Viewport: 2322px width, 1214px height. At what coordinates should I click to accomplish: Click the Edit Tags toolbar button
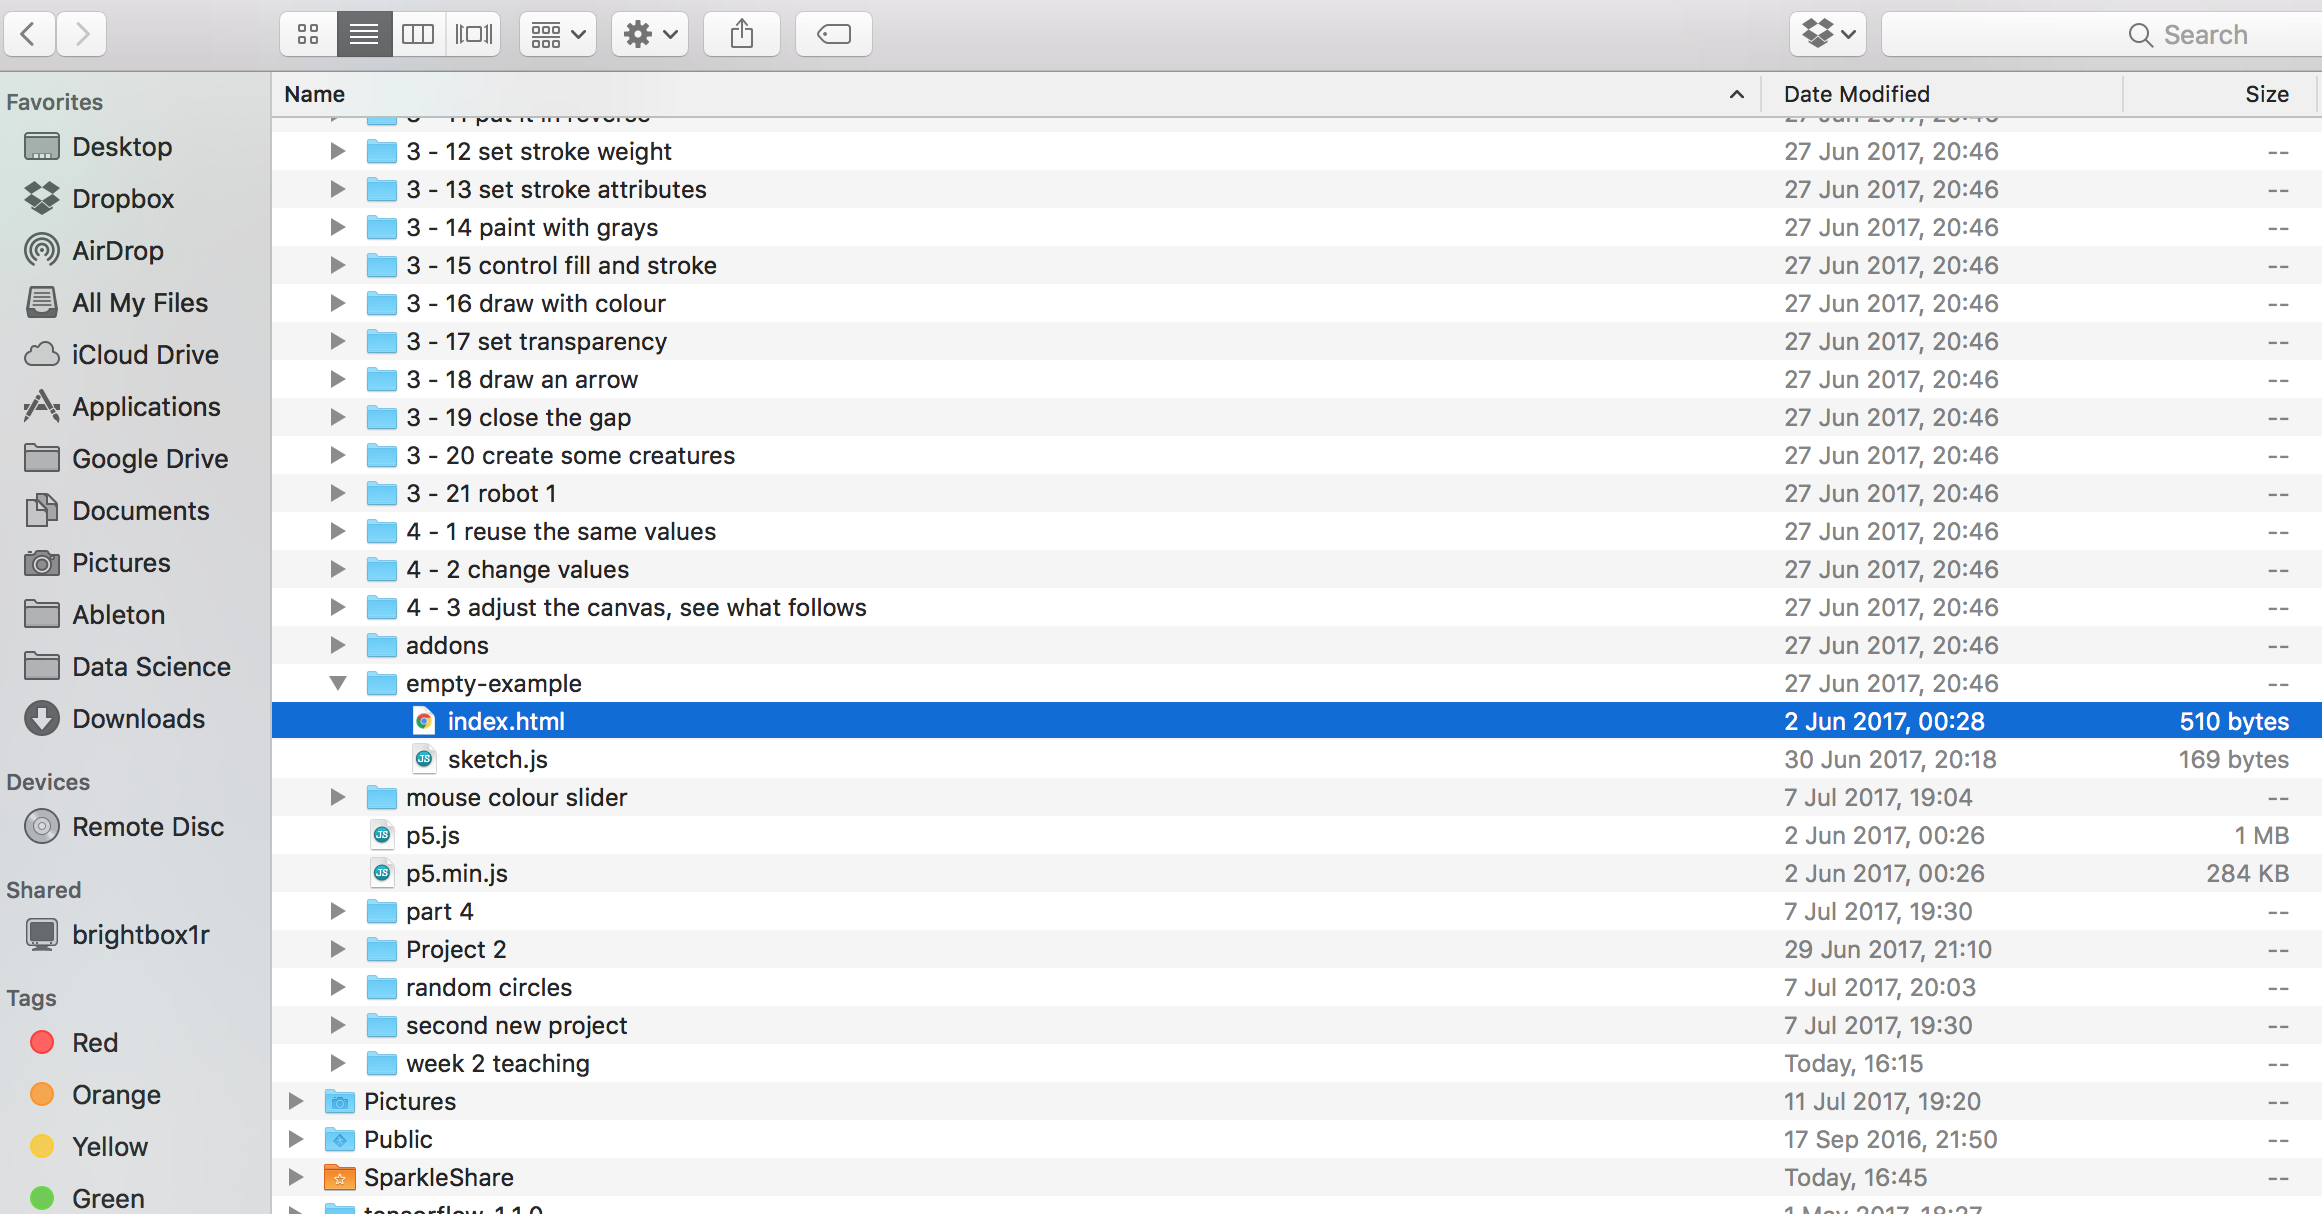point(833,35)
